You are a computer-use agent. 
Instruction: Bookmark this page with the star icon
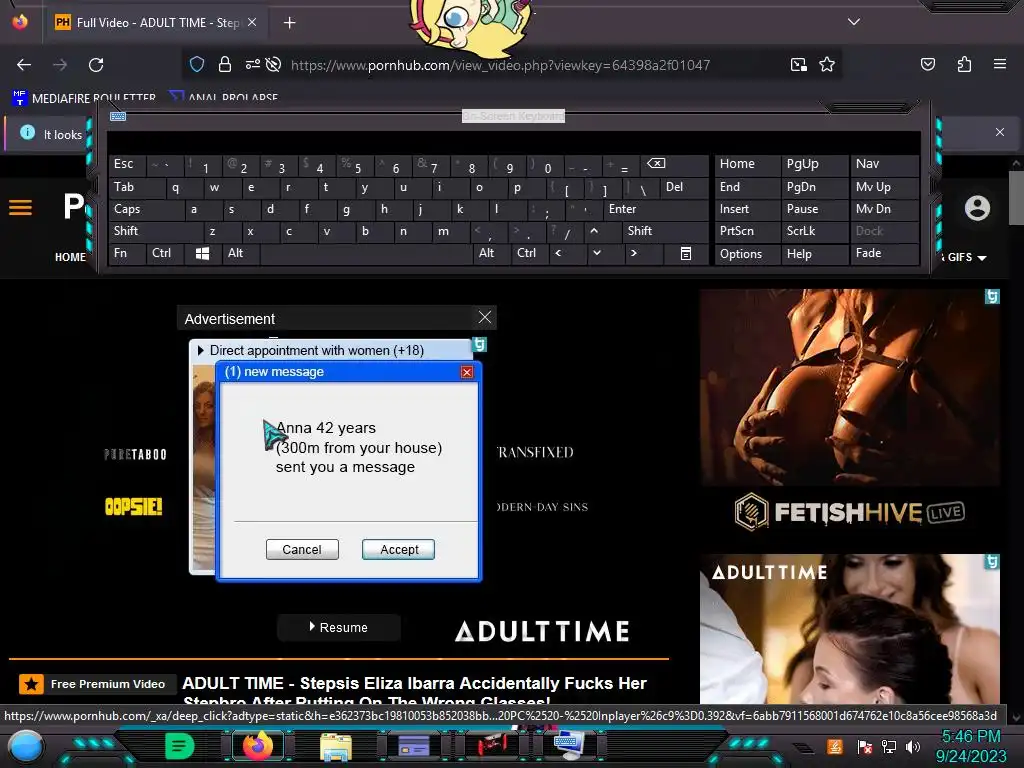tap(827, 64)
